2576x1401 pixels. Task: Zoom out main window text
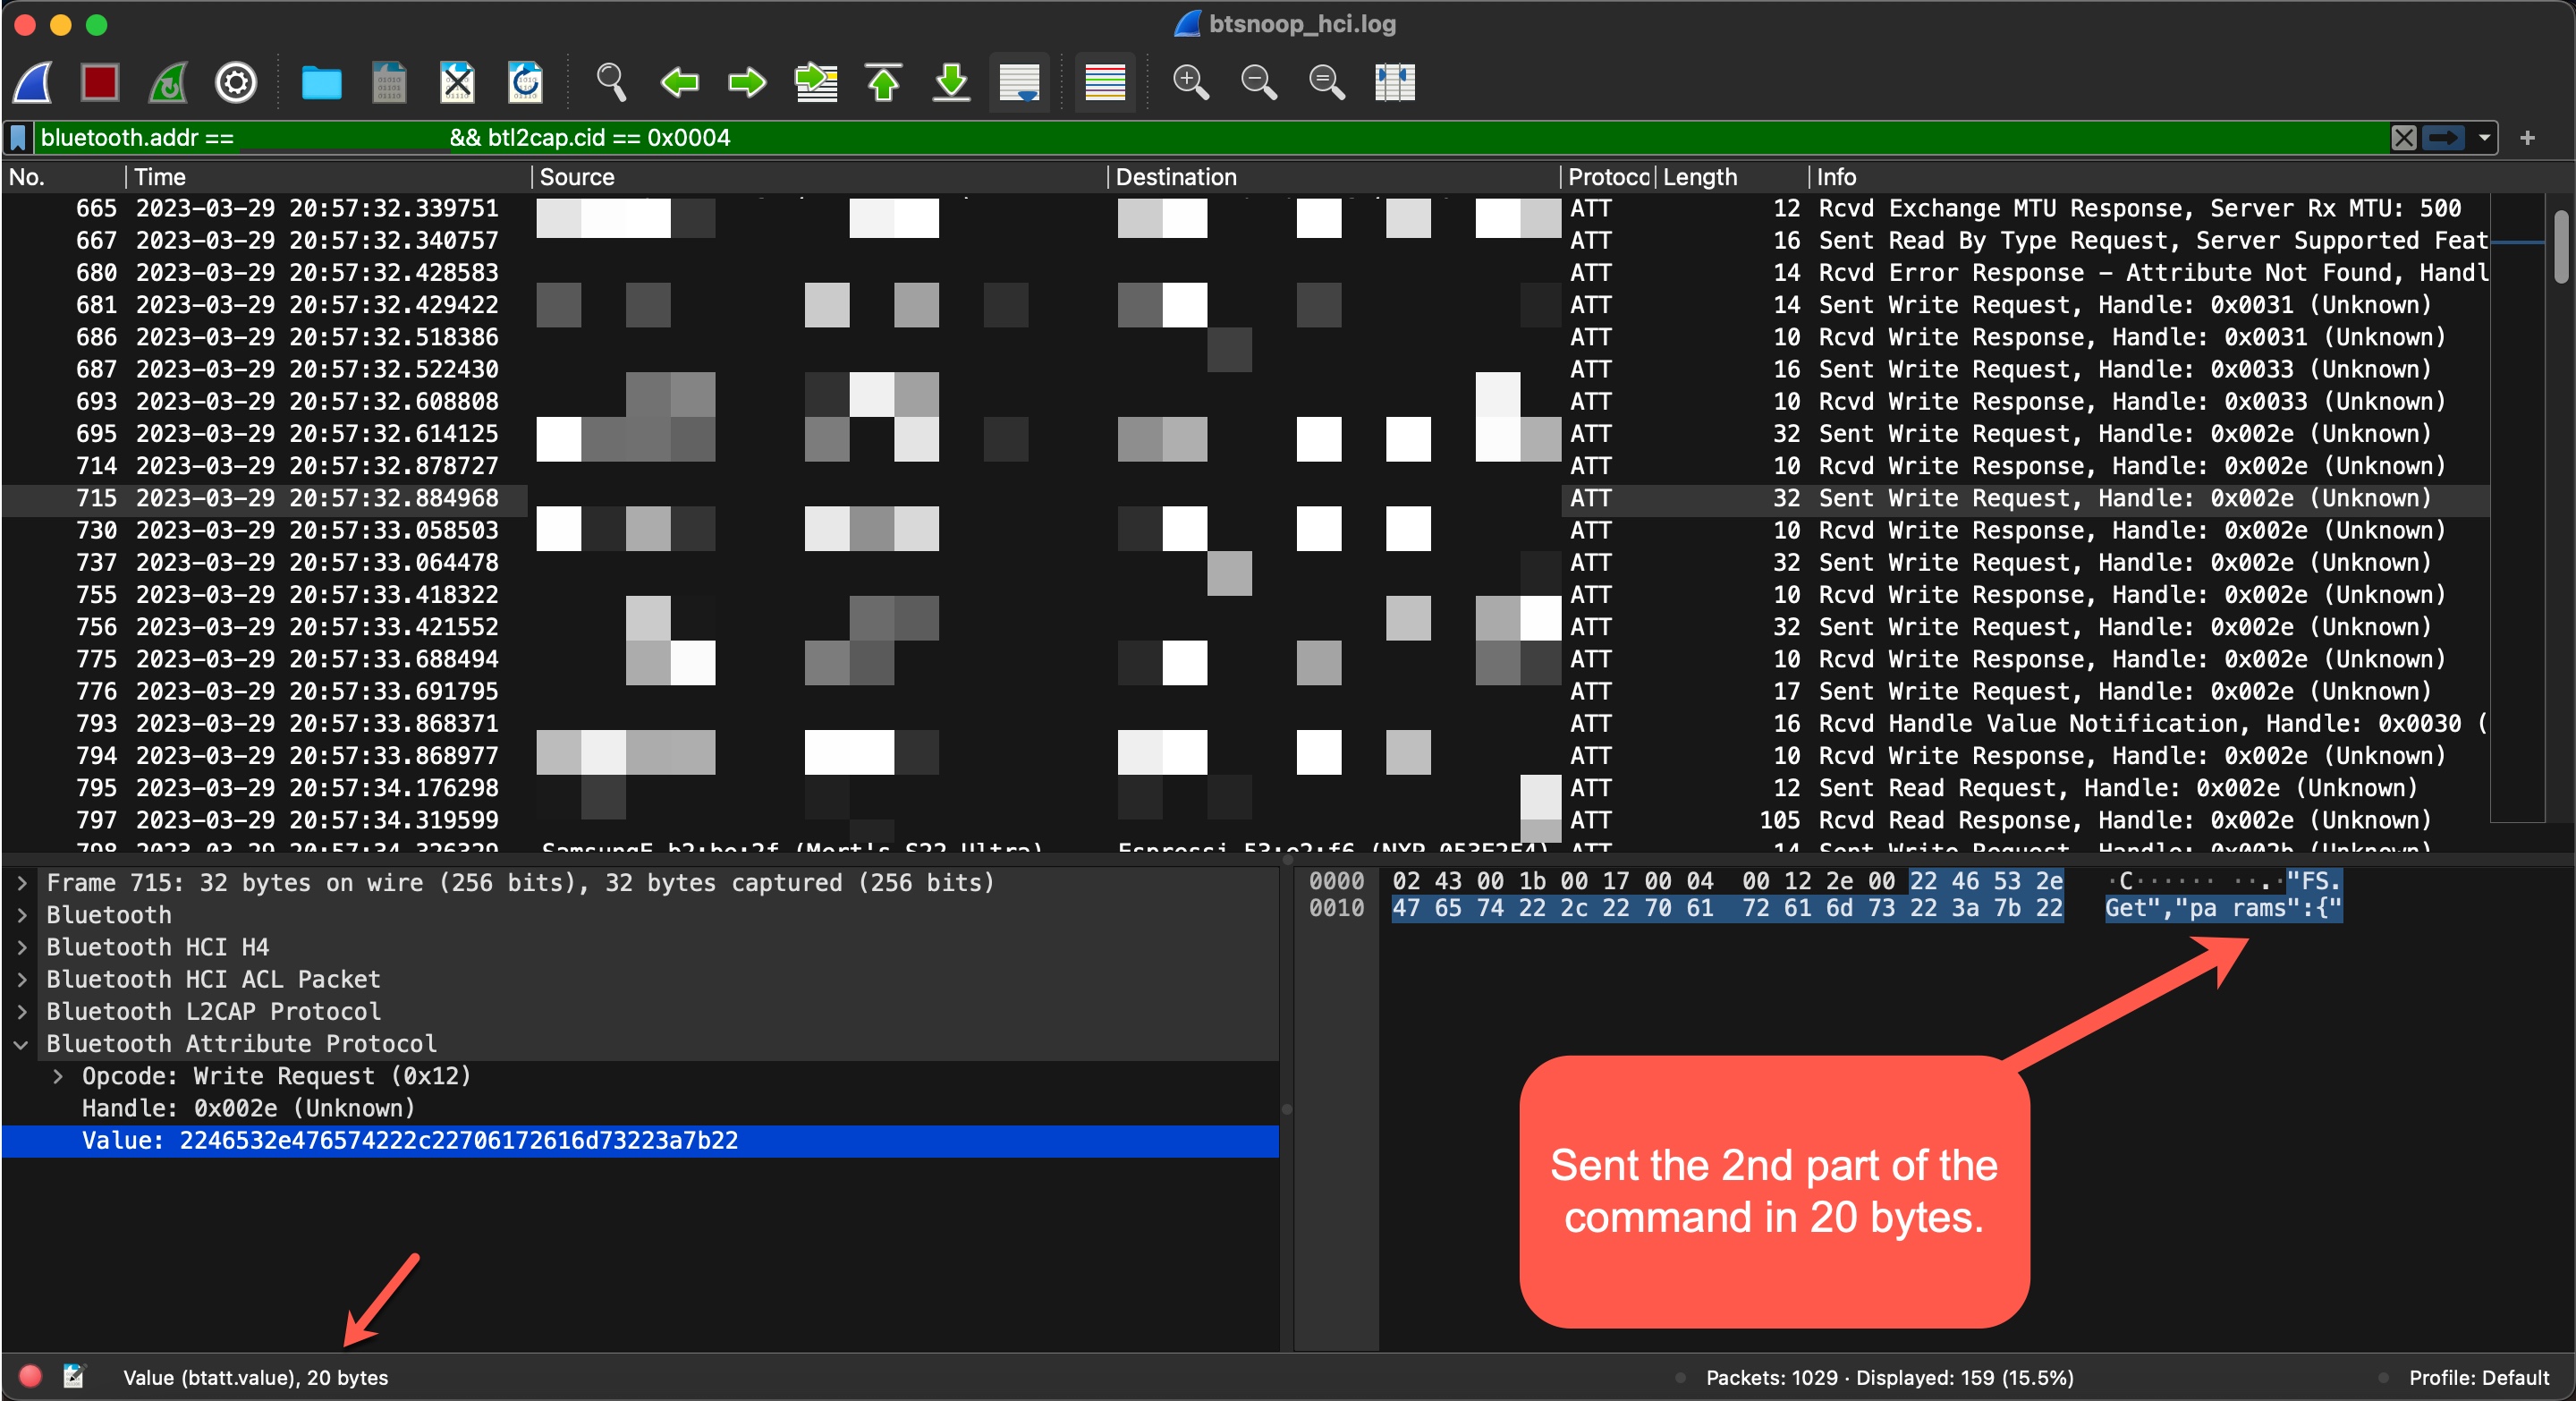pyautogui.click(x=1259, y=82)
